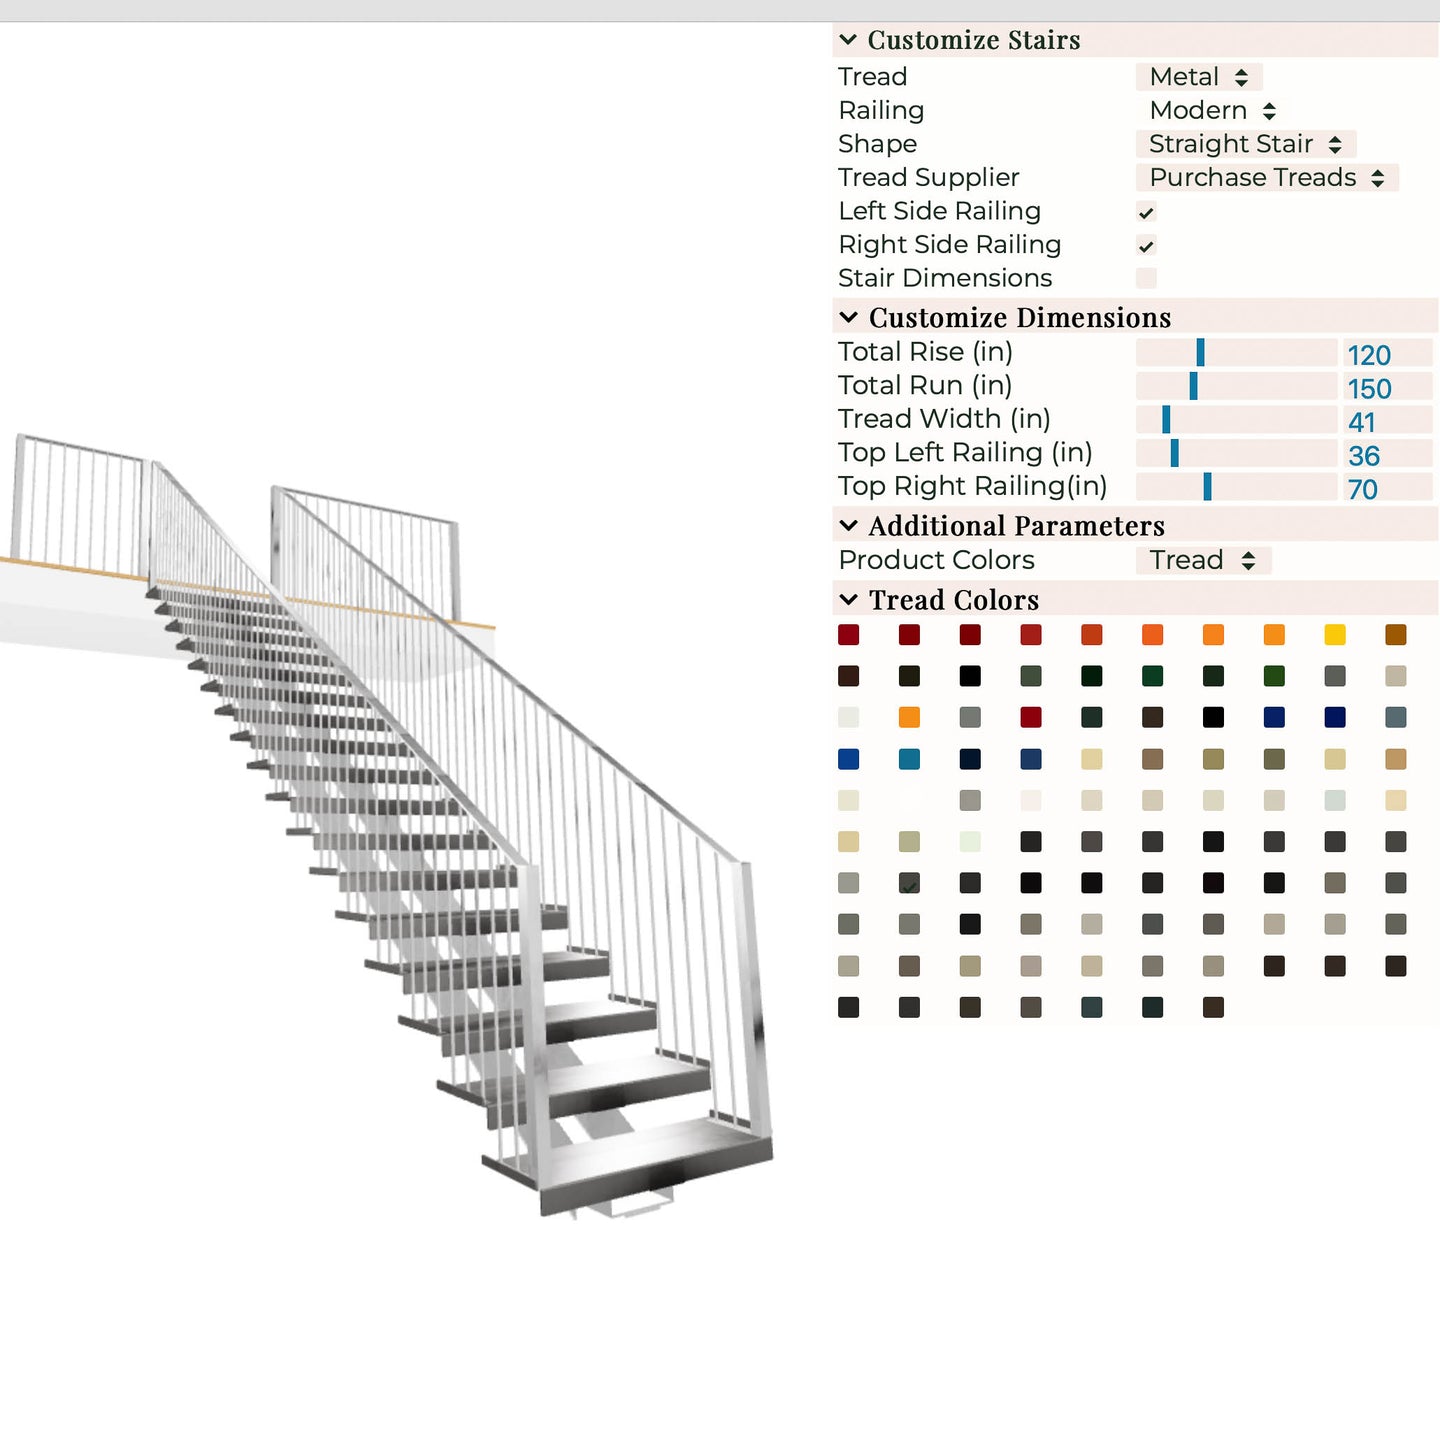Collapse the Tread Colors section
The width and height of the screenshot is (1440, 1440).
[x=849, y=600]
